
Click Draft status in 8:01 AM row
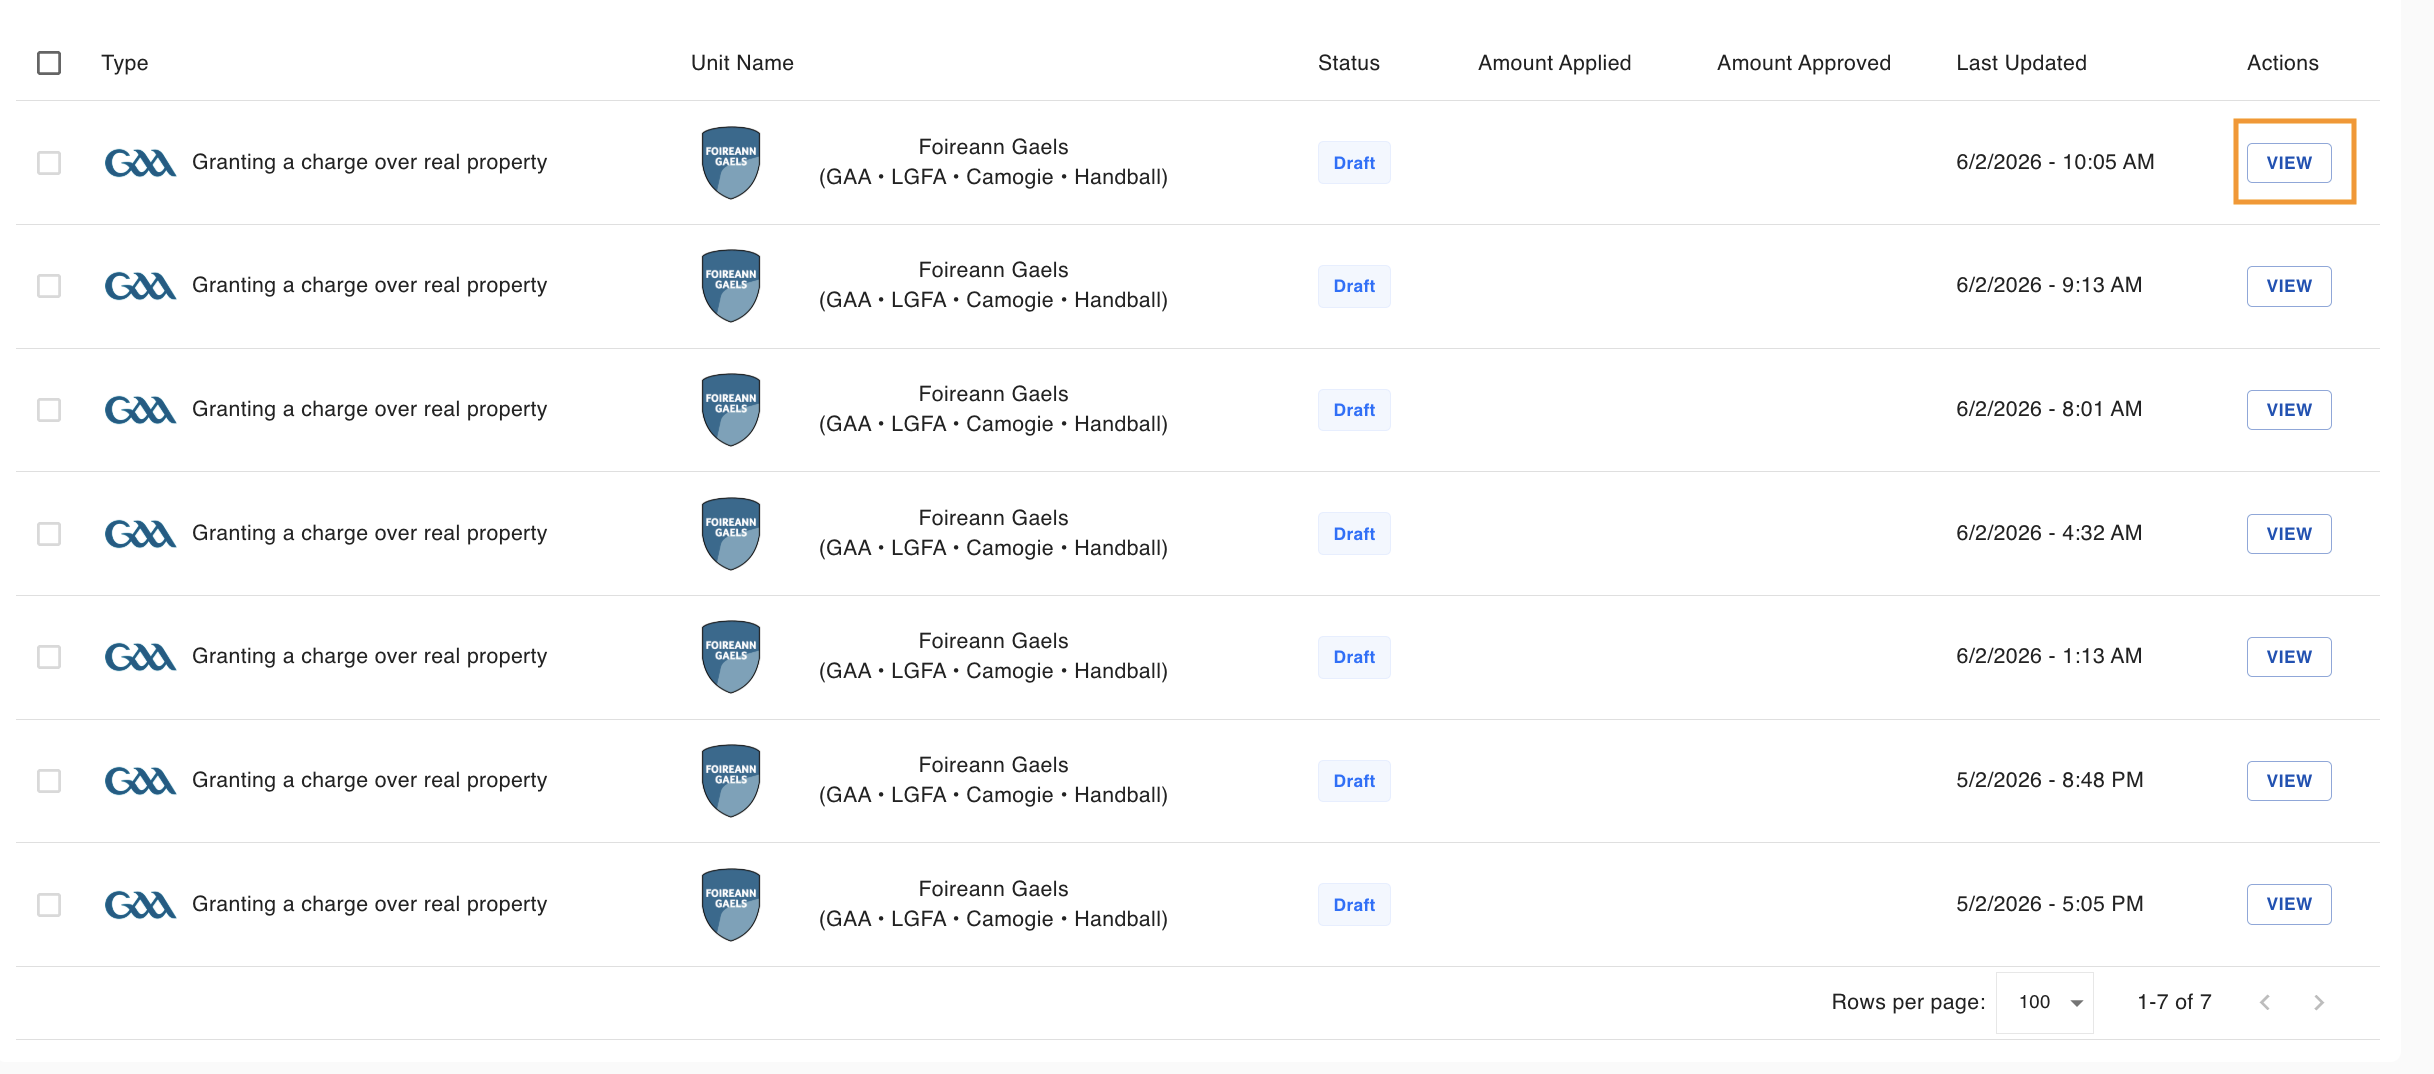(x=1354, y=410)
